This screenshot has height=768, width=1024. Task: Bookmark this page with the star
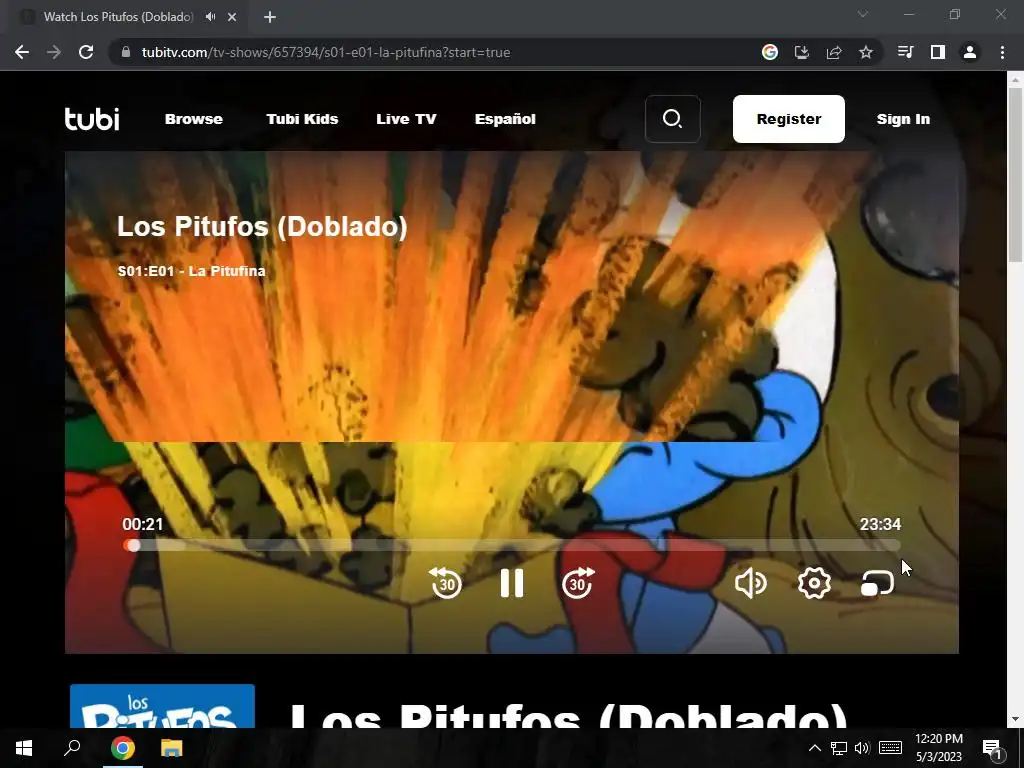866,52
